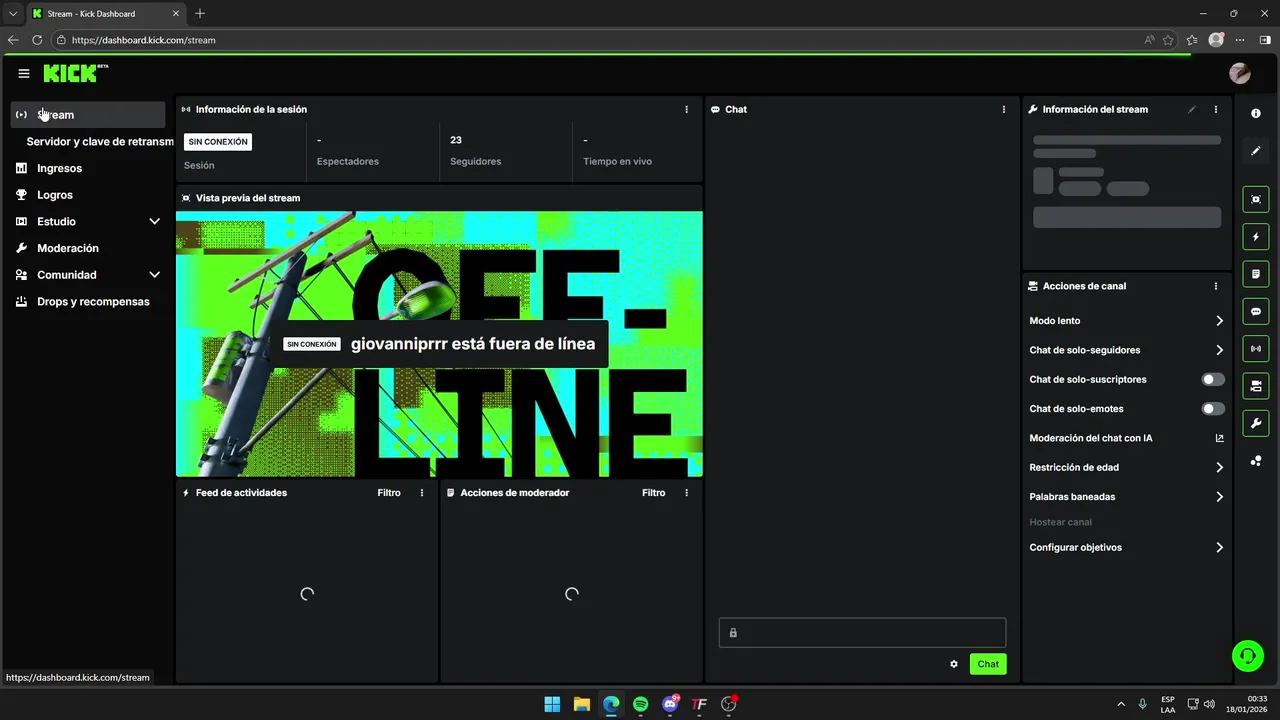
Task: Click the green Chat send button
Action: (x=988, y=664)
